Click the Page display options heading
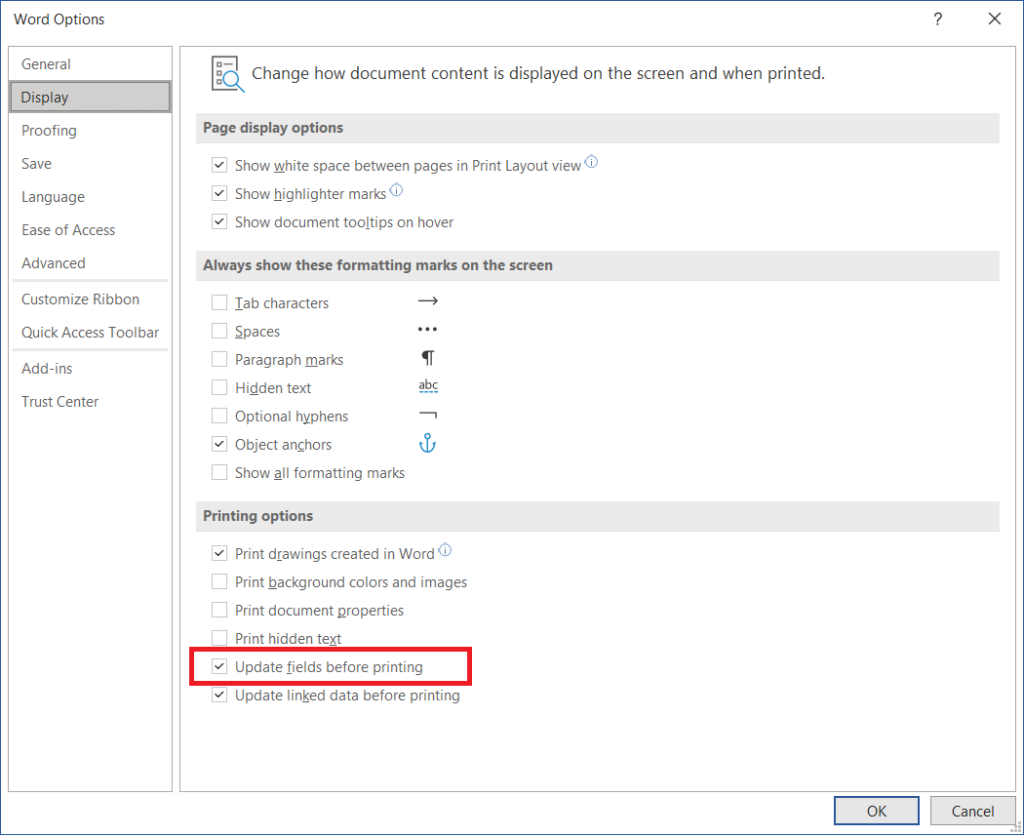This screenshot has height=836, width=1024. pyautogui.click(x=273, y=127)
